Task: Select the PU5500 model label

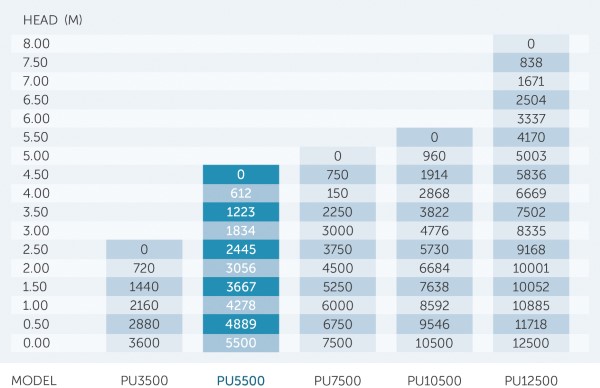Action: point(241,381)
